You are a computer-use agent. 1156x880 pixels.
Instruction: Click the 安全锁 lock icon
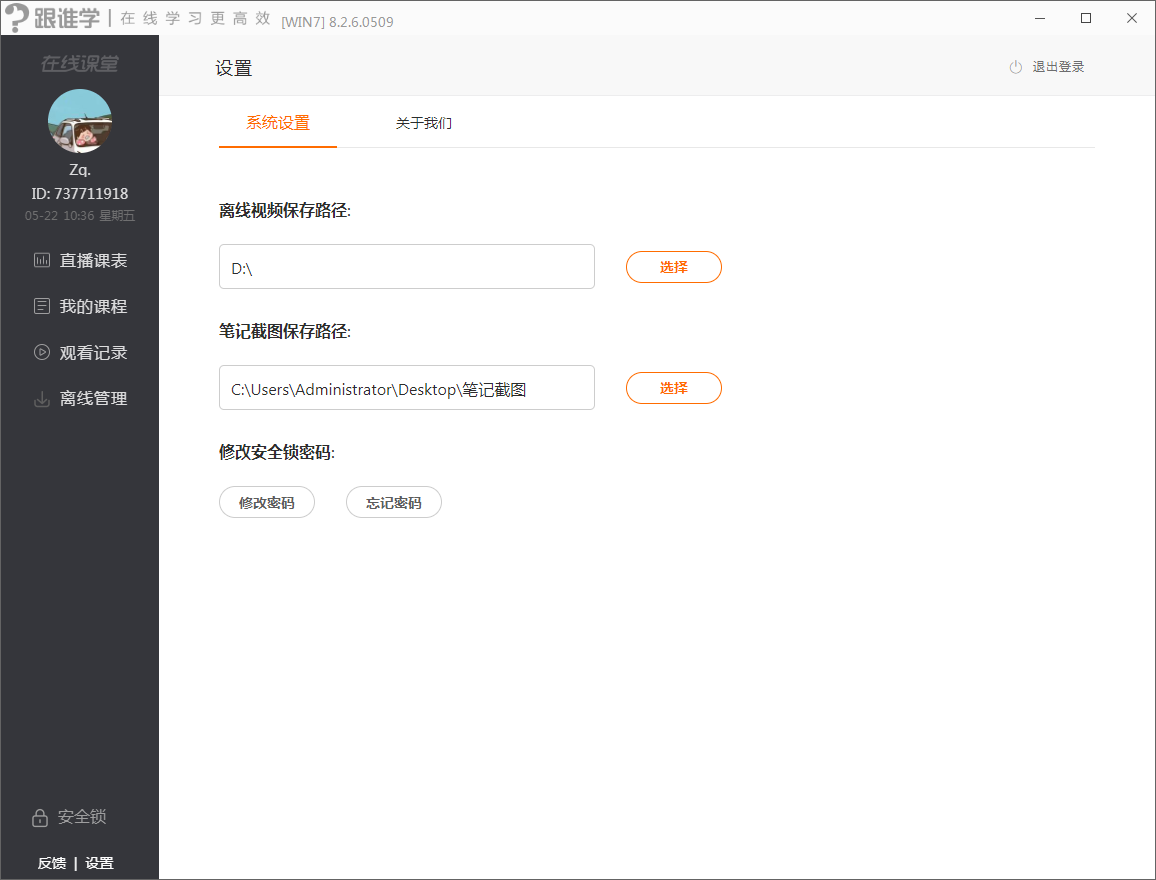pyautogui.click(x=39, y=817)
